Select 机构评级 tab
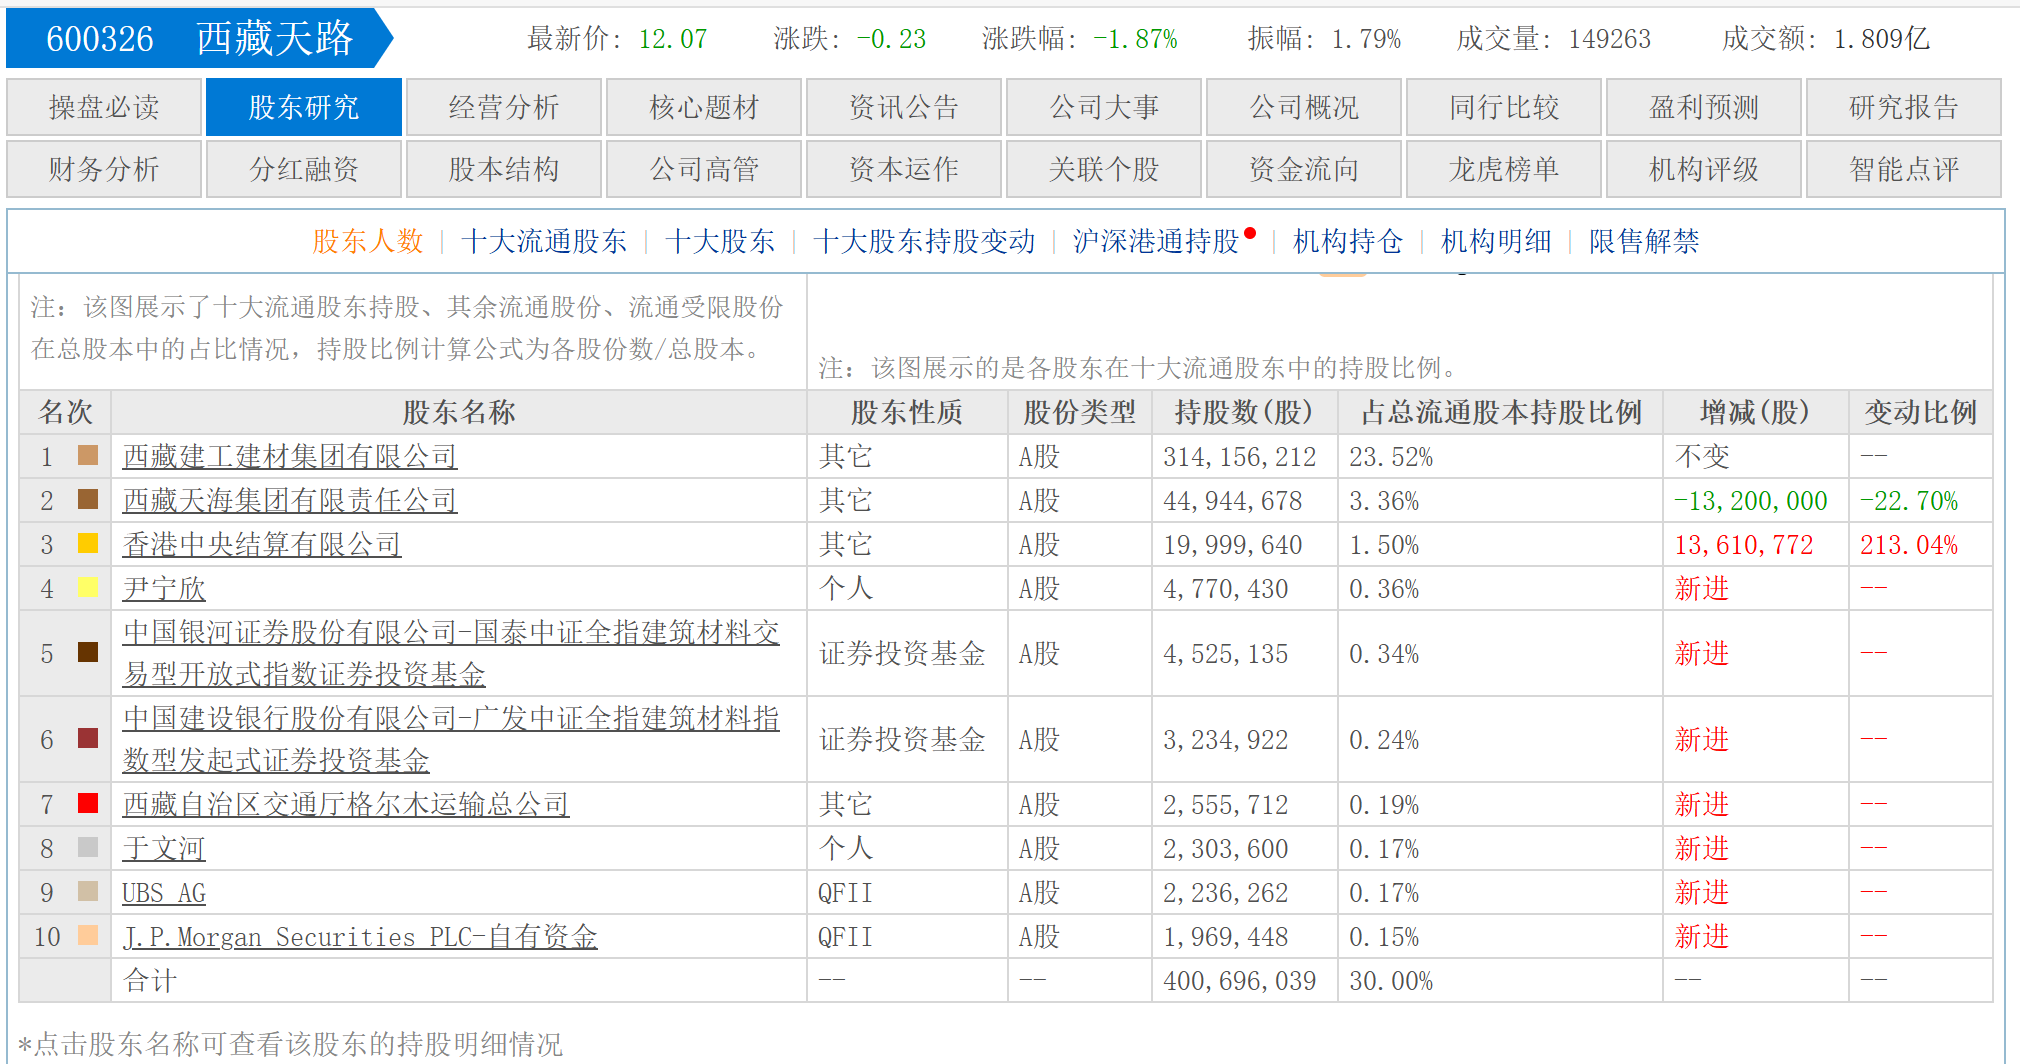 click(1704, 169)
